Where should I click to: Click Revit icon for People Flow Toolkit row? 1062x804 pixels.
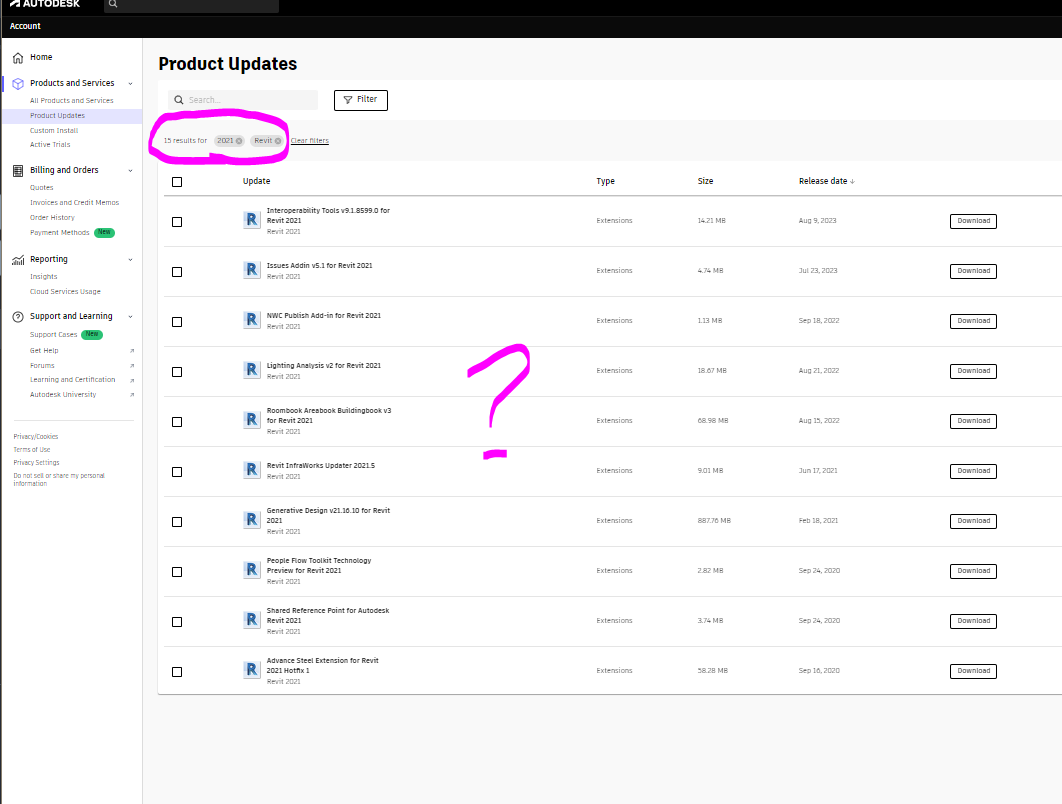[x=252, y=570]
